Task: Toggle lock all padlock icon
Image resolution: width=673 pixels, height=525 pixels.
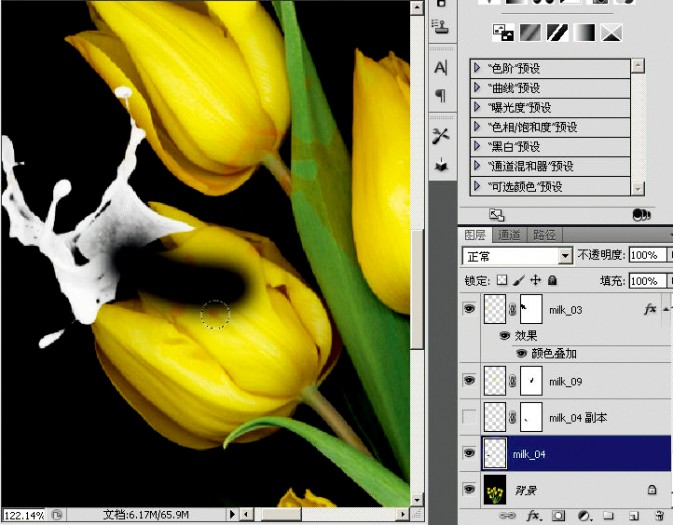Action: [x=552, y=281]
